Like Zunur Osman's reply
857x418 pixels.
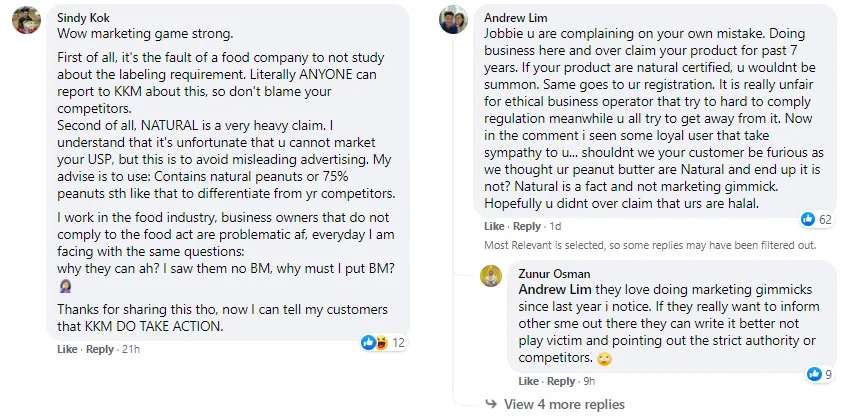528,381
